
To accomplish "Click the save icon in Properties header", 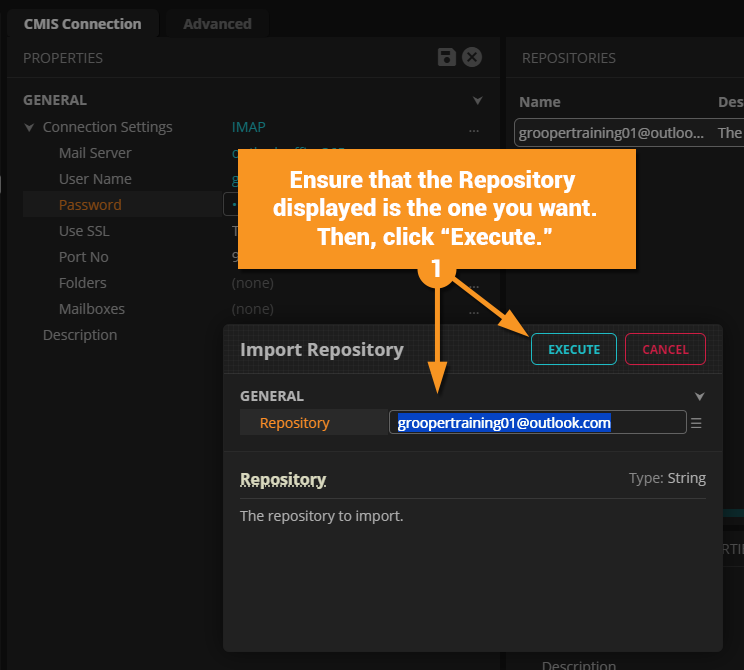I will [x=448, y=58].
